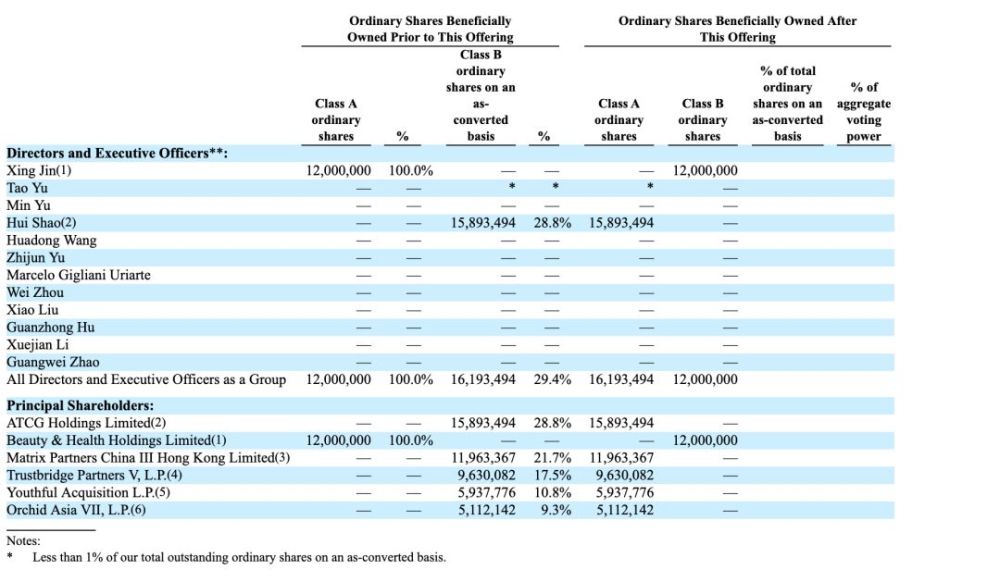Image resolution: width=1000 pixels, height=582 pixels.
Task: Select Xing Jin's 100.0% Class A percentage
Action: (x=411, y=171)
